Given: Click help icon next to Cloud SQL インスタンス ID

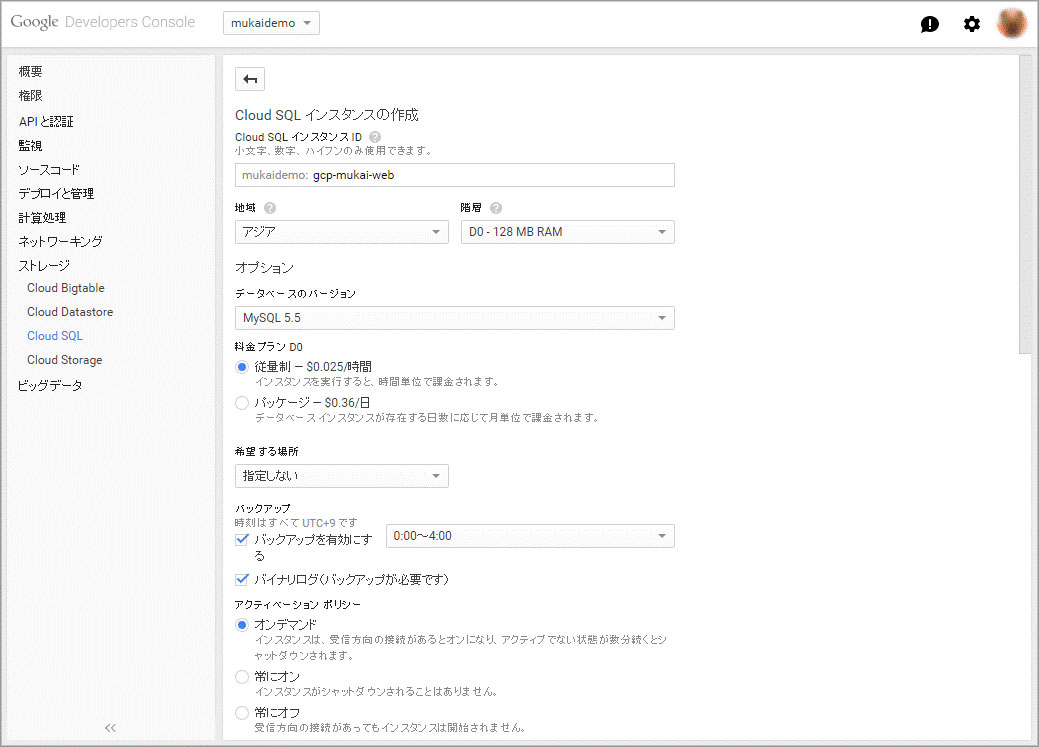Looking at the screenshot, I should pyautogui.click(x=375, y=137).
